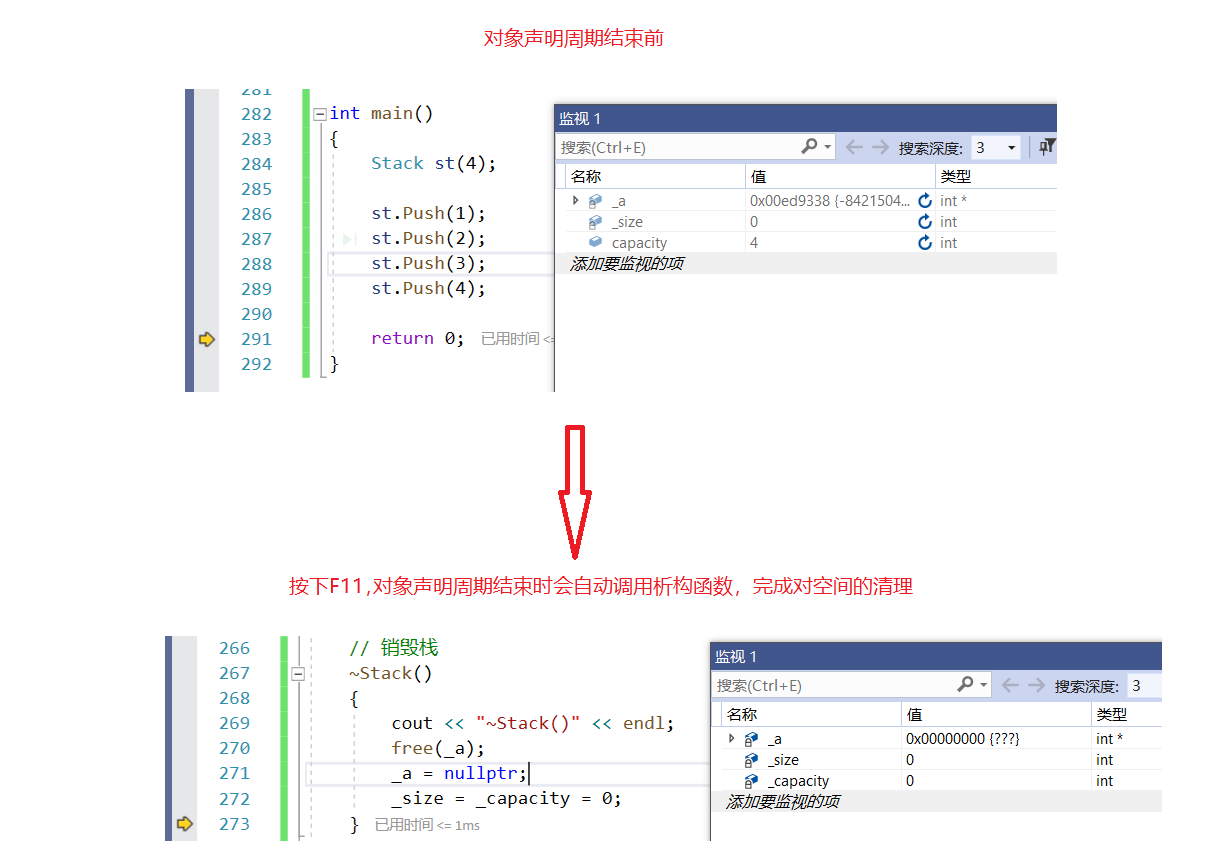The width and height of the screenshot is (1207, 859).
Task: Click code line st.Push(4);
Action: (428, 289)
